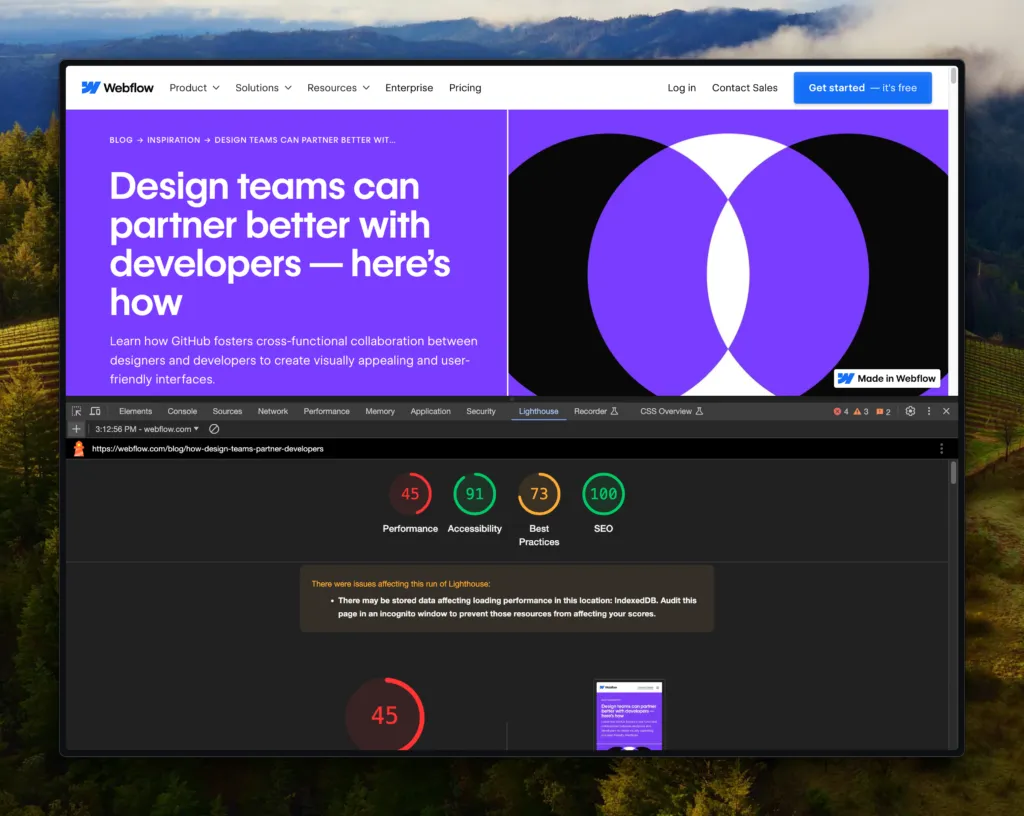This screenshot has width=1024, height=816.
Task: Click the IndexedDB warning message text
Action: tap(517, 607)
